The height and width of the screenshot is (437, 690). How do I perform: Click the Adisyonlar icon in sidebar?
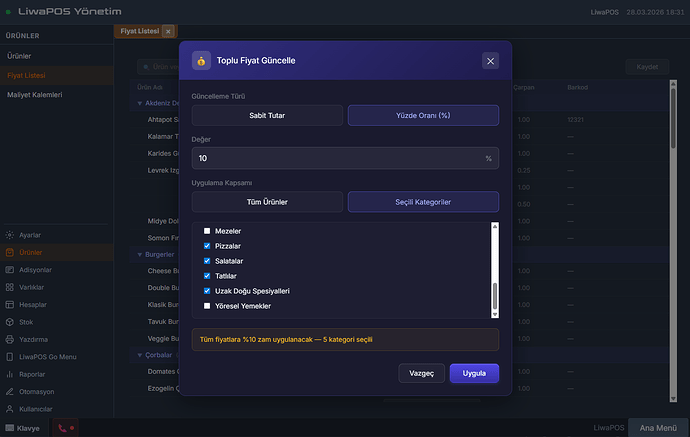pos(10,270)
